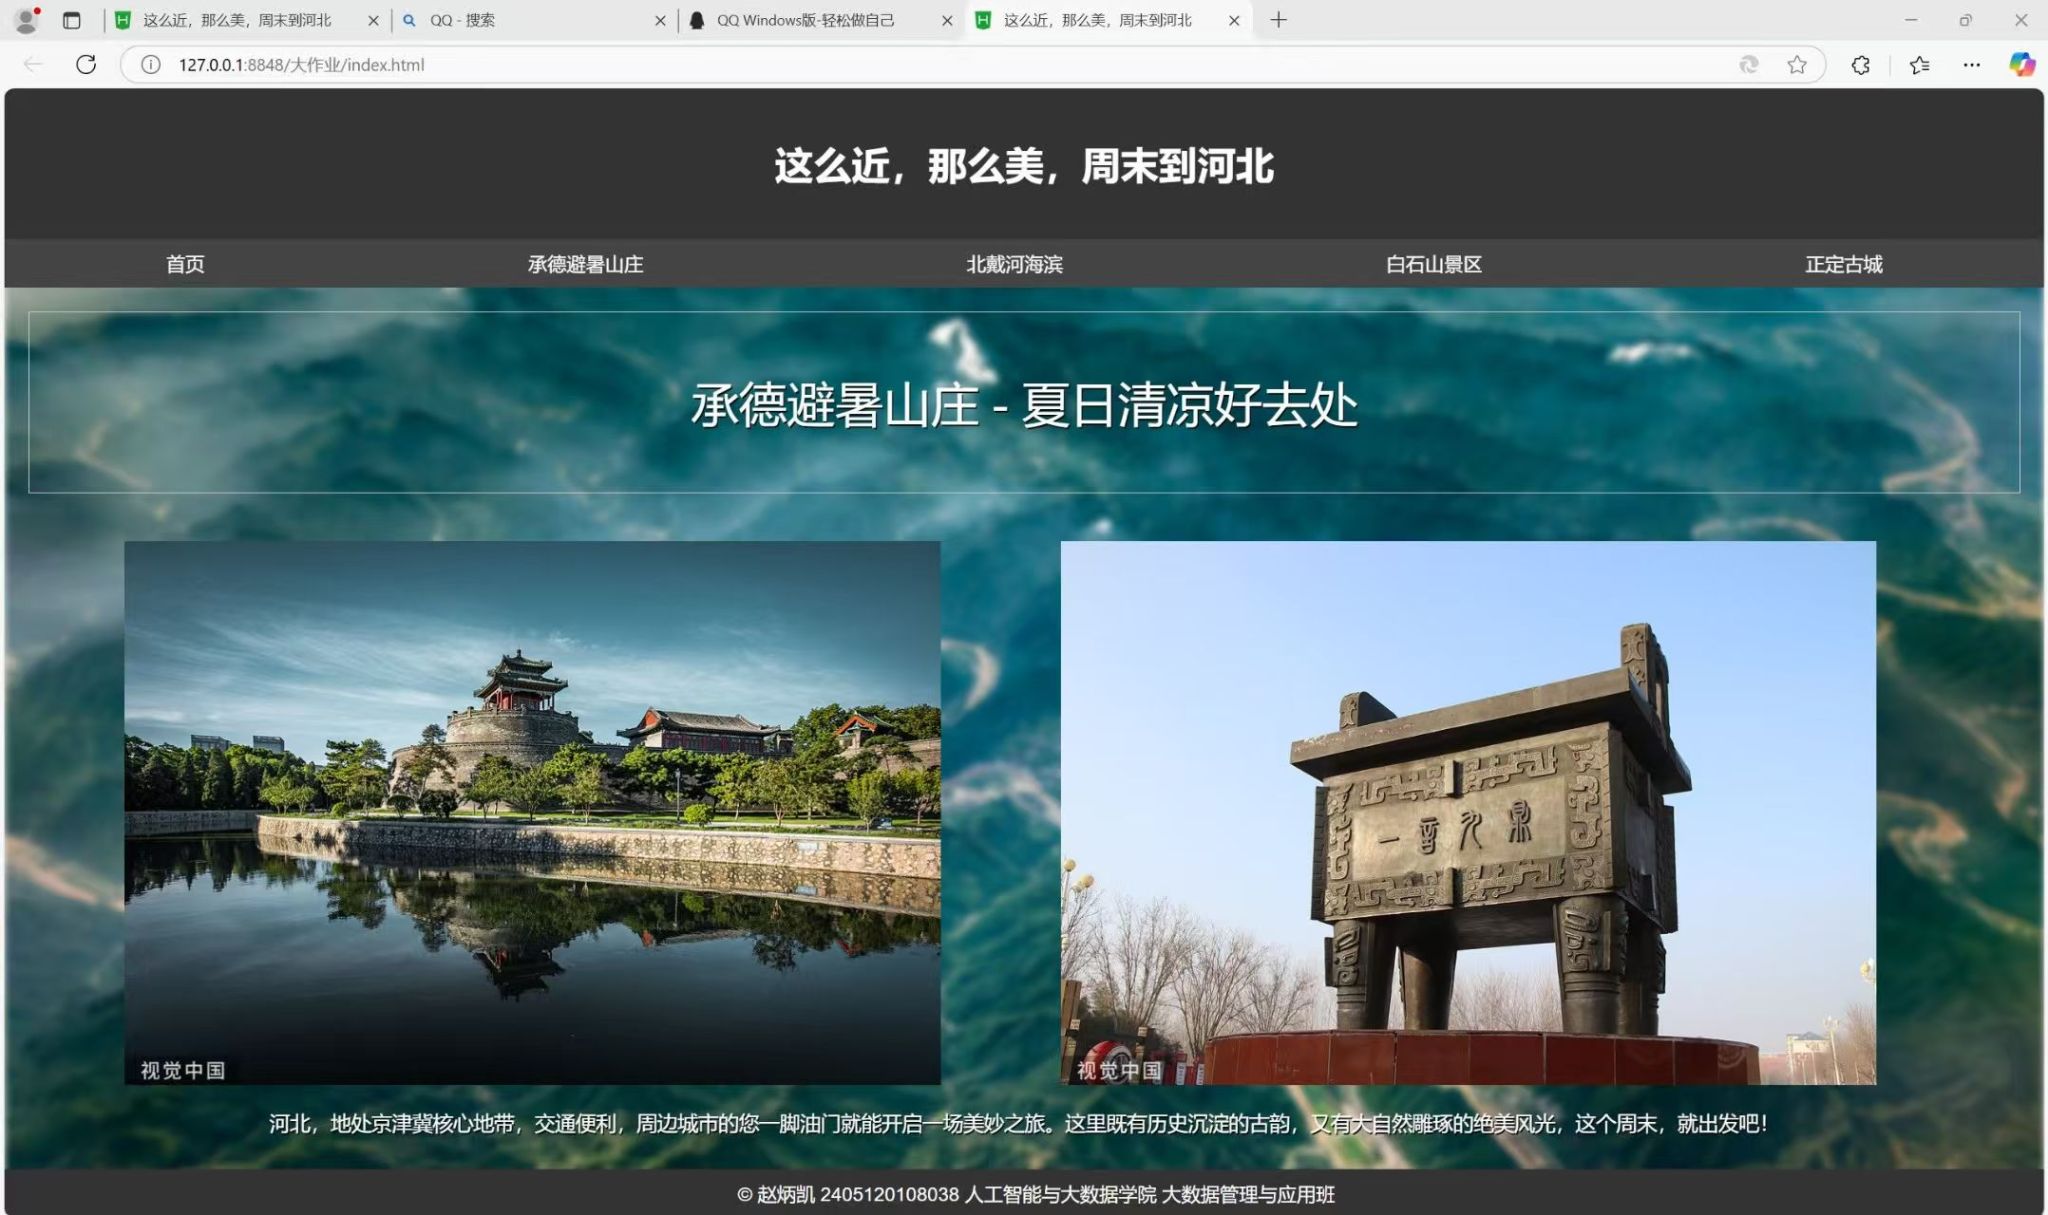Image resolution: width=2048 pixels, height=1215 pixels.
Task: Open a new tab with plus button
Action: click(x=1278, y=20)
